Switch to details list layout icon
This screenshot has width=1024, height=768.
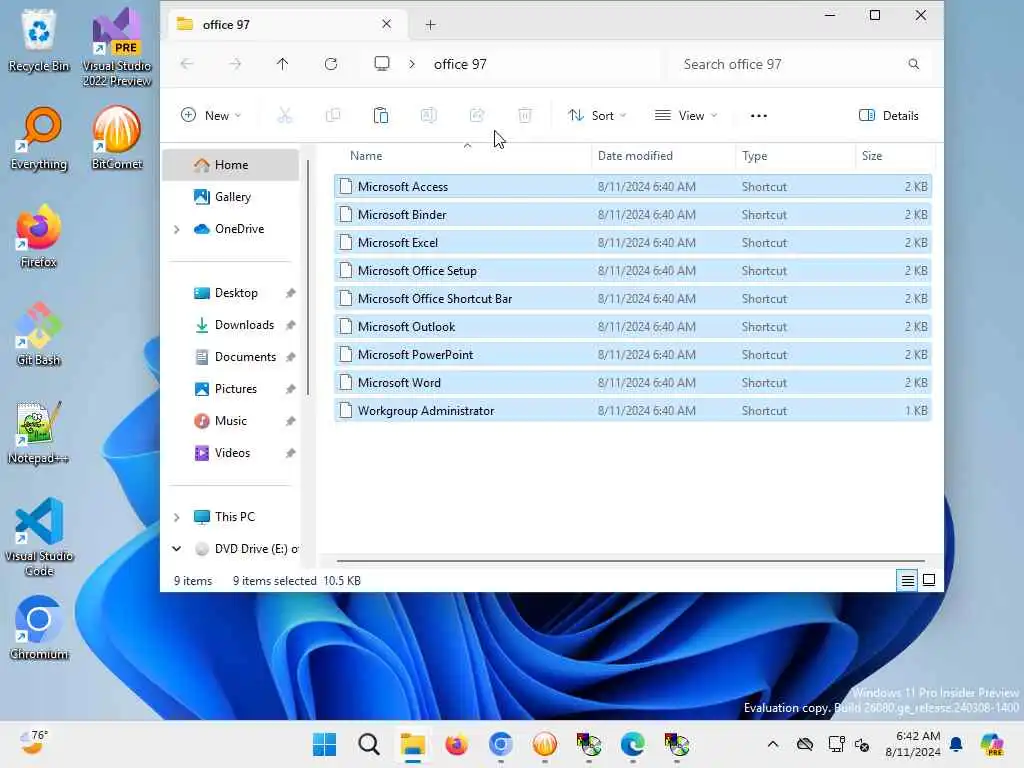[908, 580]
